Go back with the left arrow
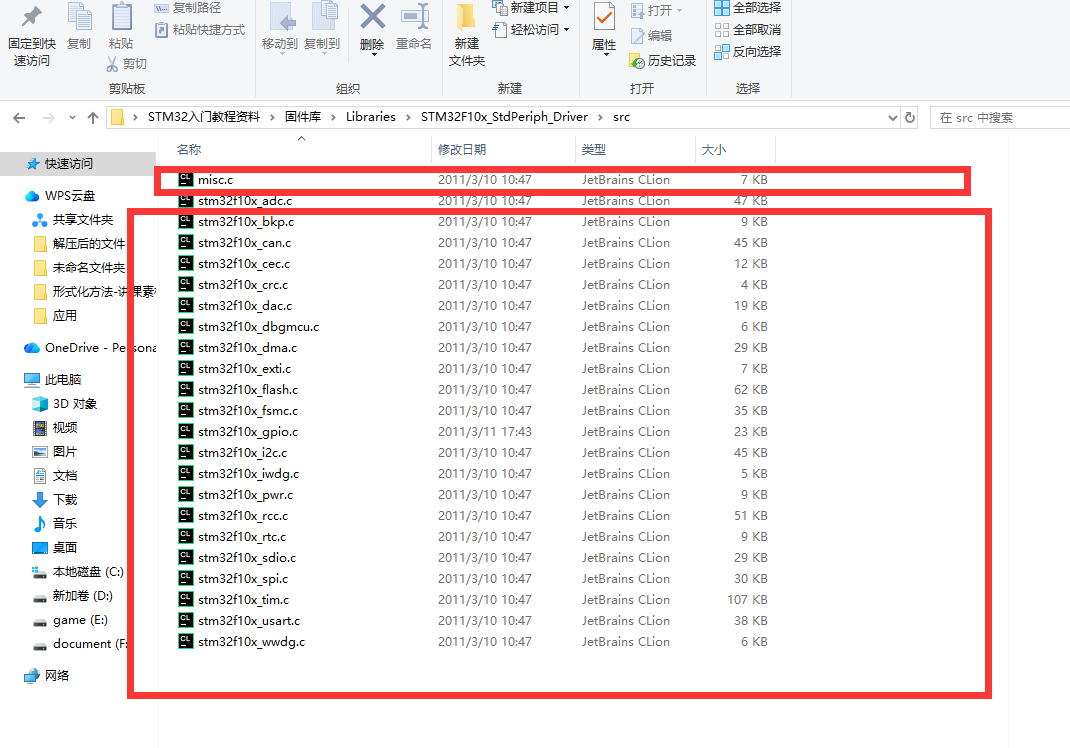 pyautogui.click(x=19, y=118)
